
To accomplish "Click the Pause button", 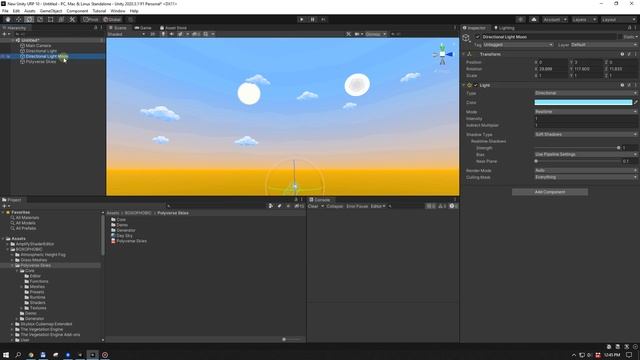I will 313,20.
